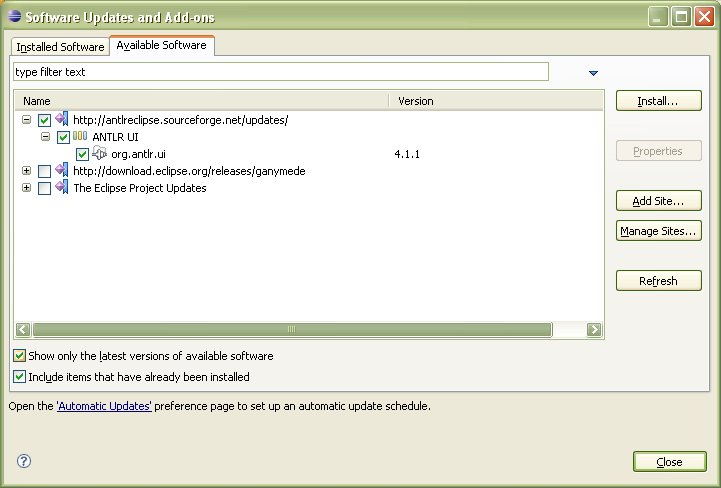Click the ganymede update site icon
Screen dimensions: 721x488
62,171
